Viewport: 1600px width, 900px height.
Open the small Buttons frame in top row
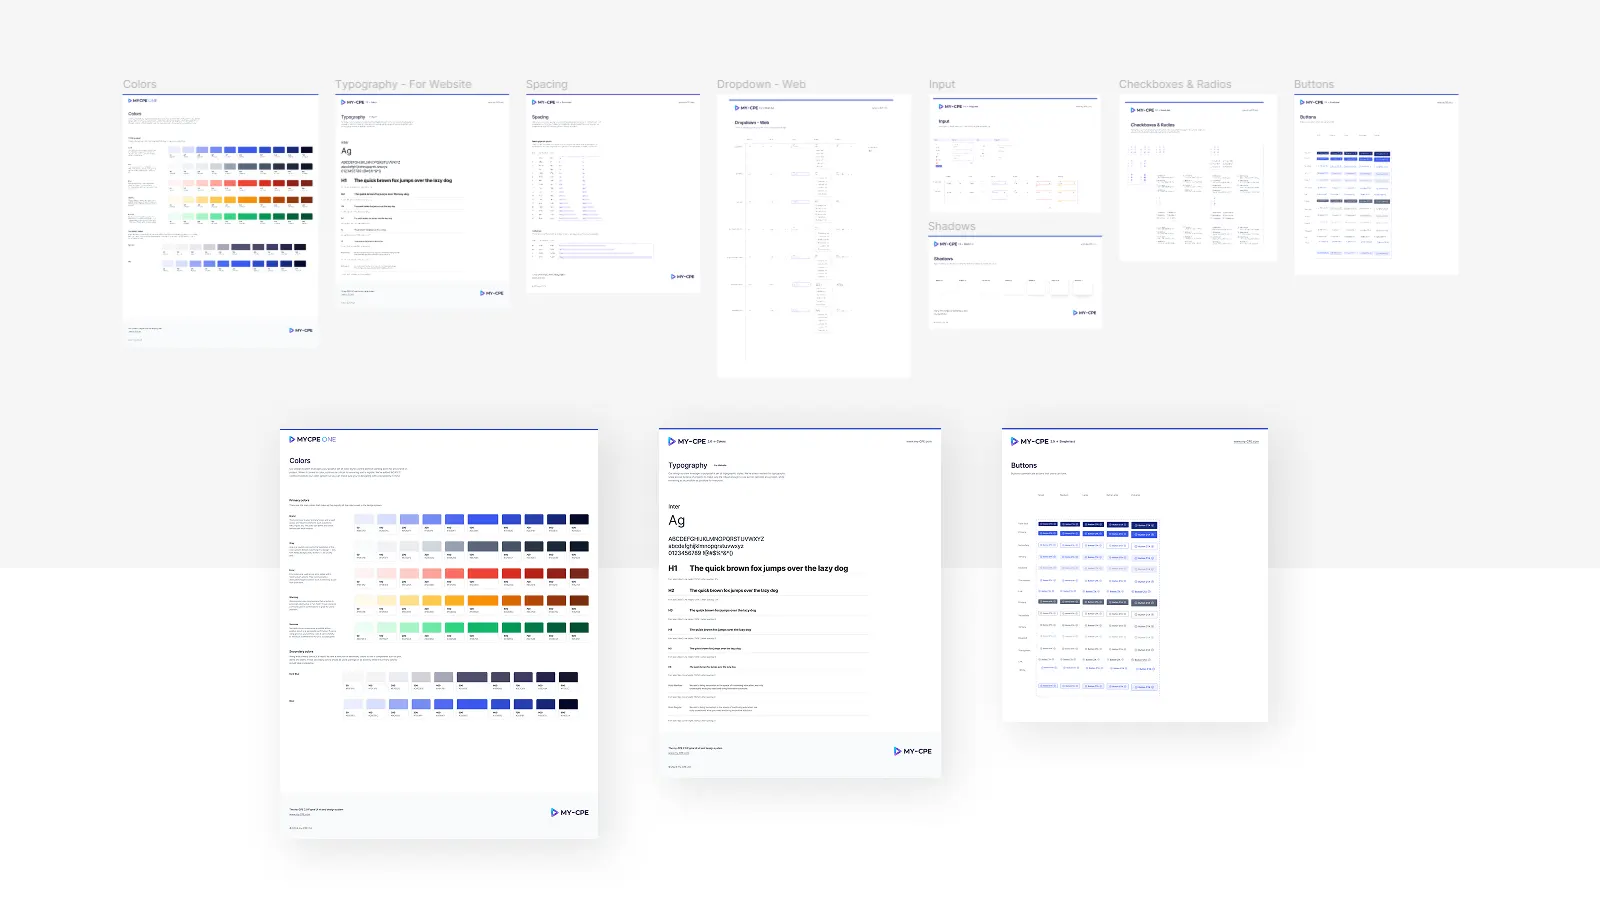coord(1376,185)
